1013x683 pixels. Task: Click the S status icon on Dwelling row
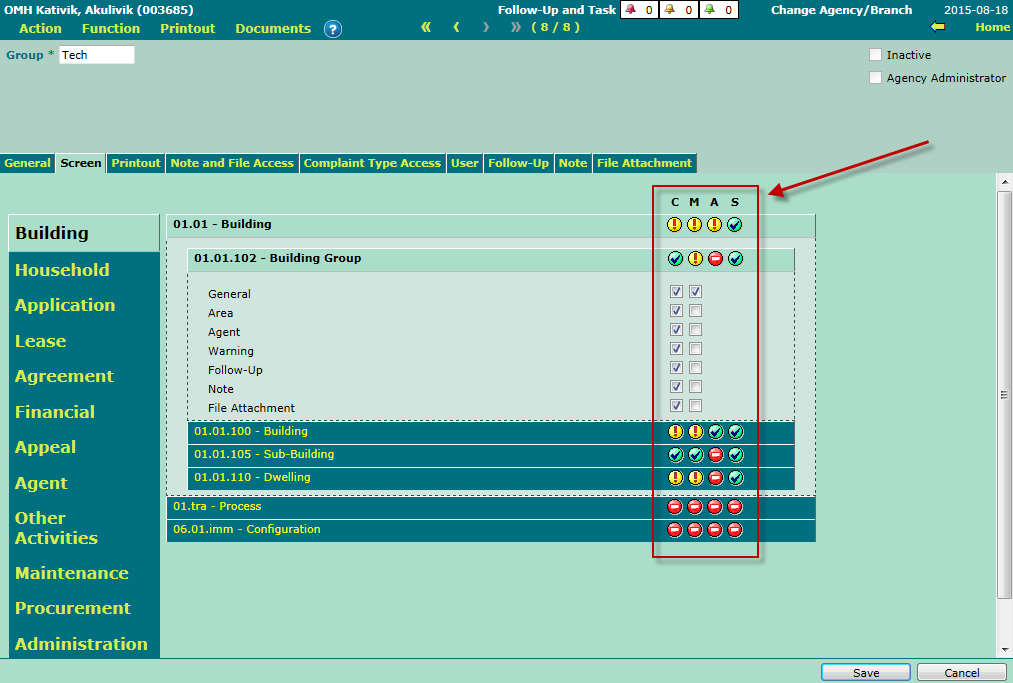(x=735, y=478)
